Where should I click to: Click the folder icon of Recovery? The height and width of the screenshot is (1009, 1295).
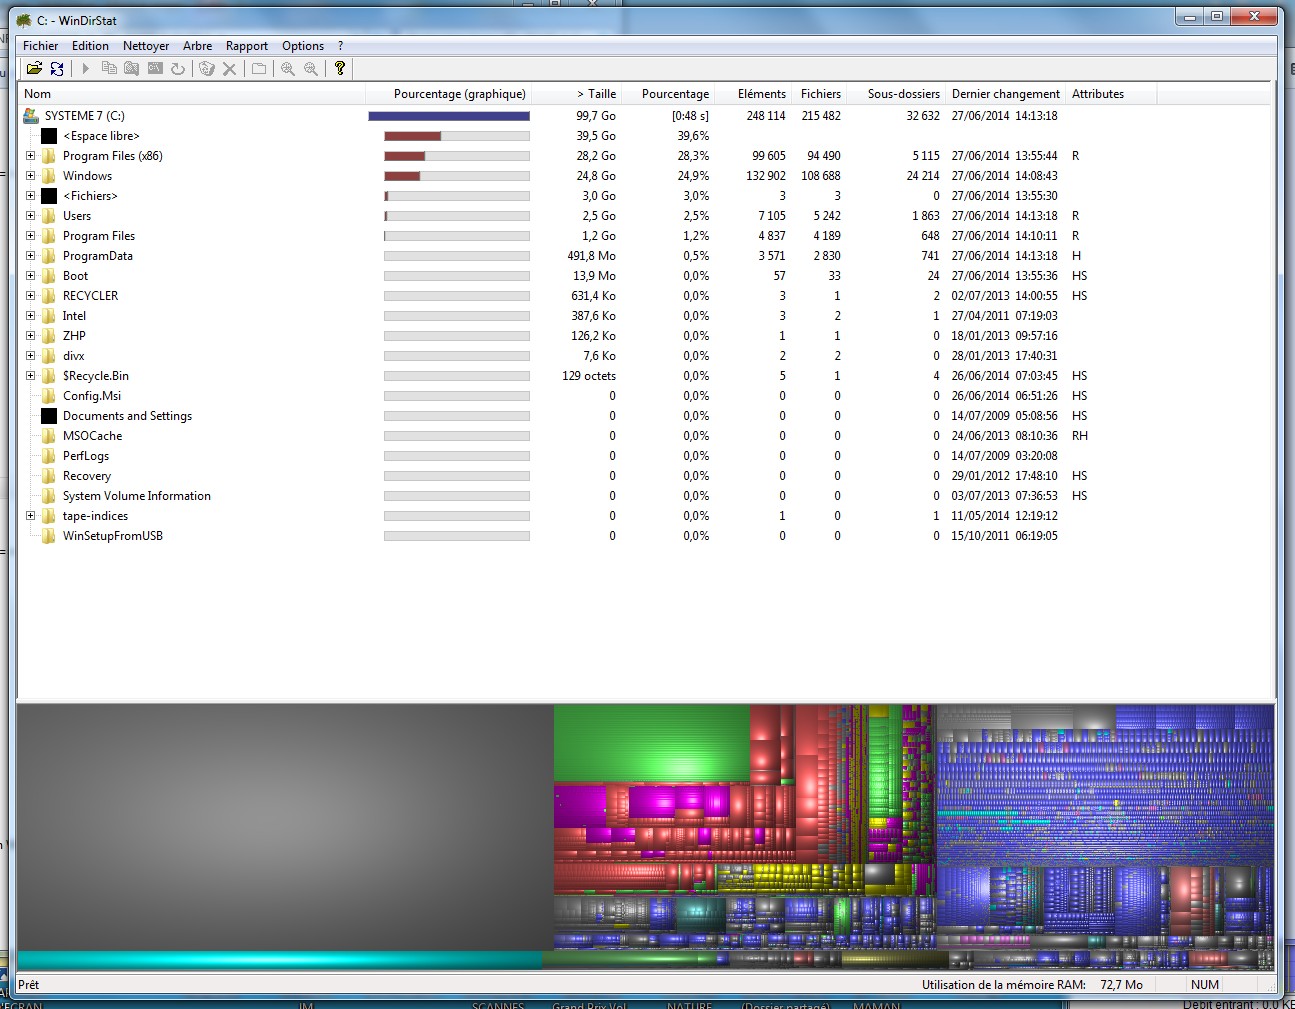(x=49, y=476)
